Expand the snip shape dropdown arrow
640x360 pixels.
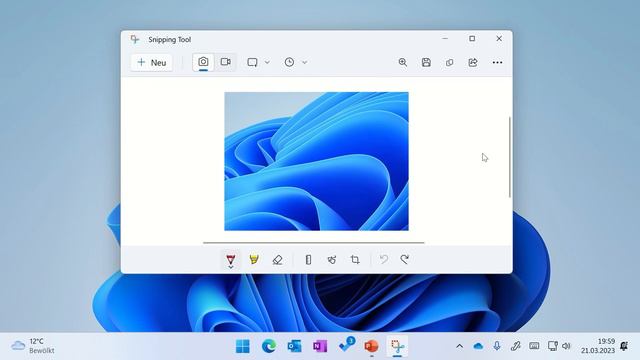coord(267,62)
